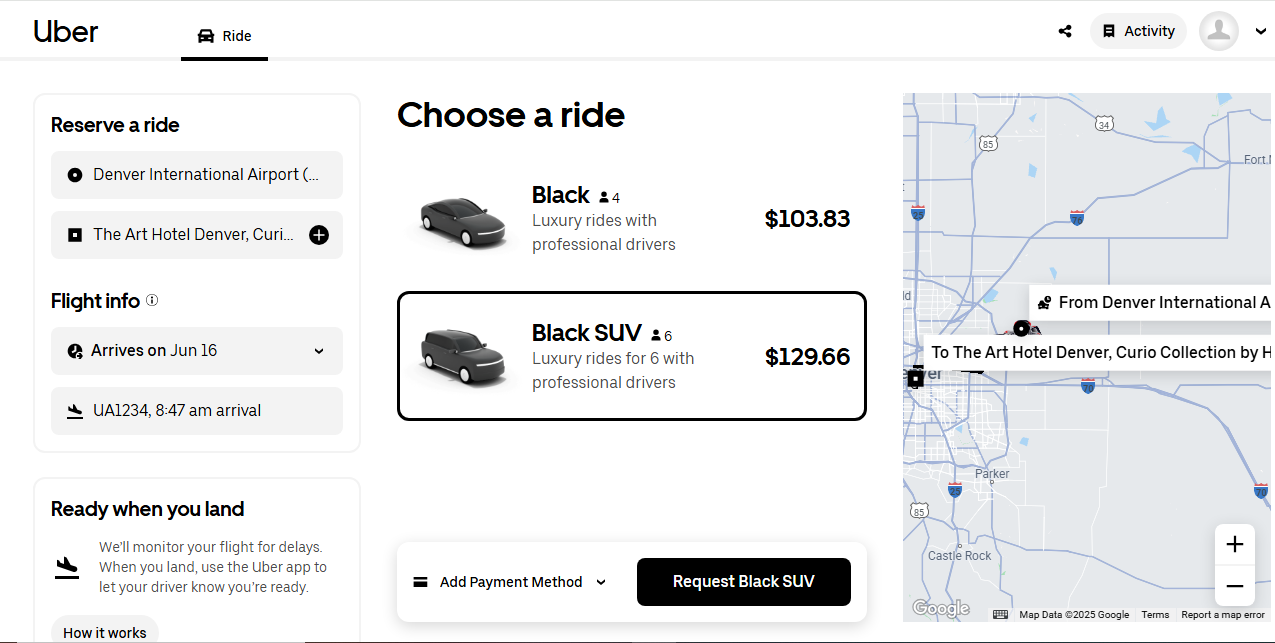Expand account chevron beside the avatar
The height and width of the screenshot is (643, 1275).
pyautogui.click(x=1260, y=32)
